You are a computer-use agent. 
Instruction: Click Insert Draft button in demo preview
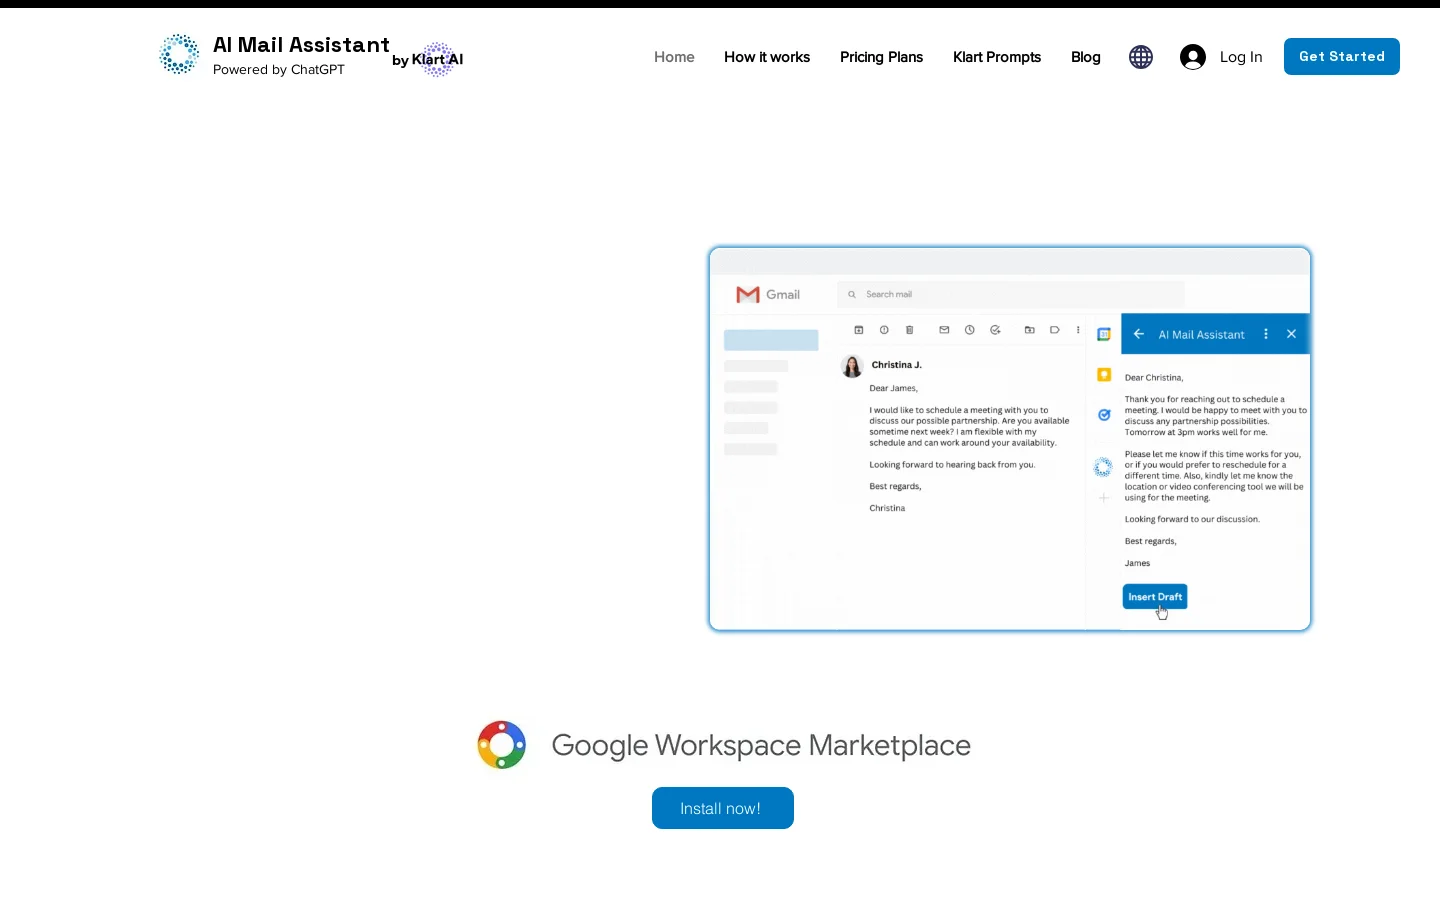(1155, 596)
